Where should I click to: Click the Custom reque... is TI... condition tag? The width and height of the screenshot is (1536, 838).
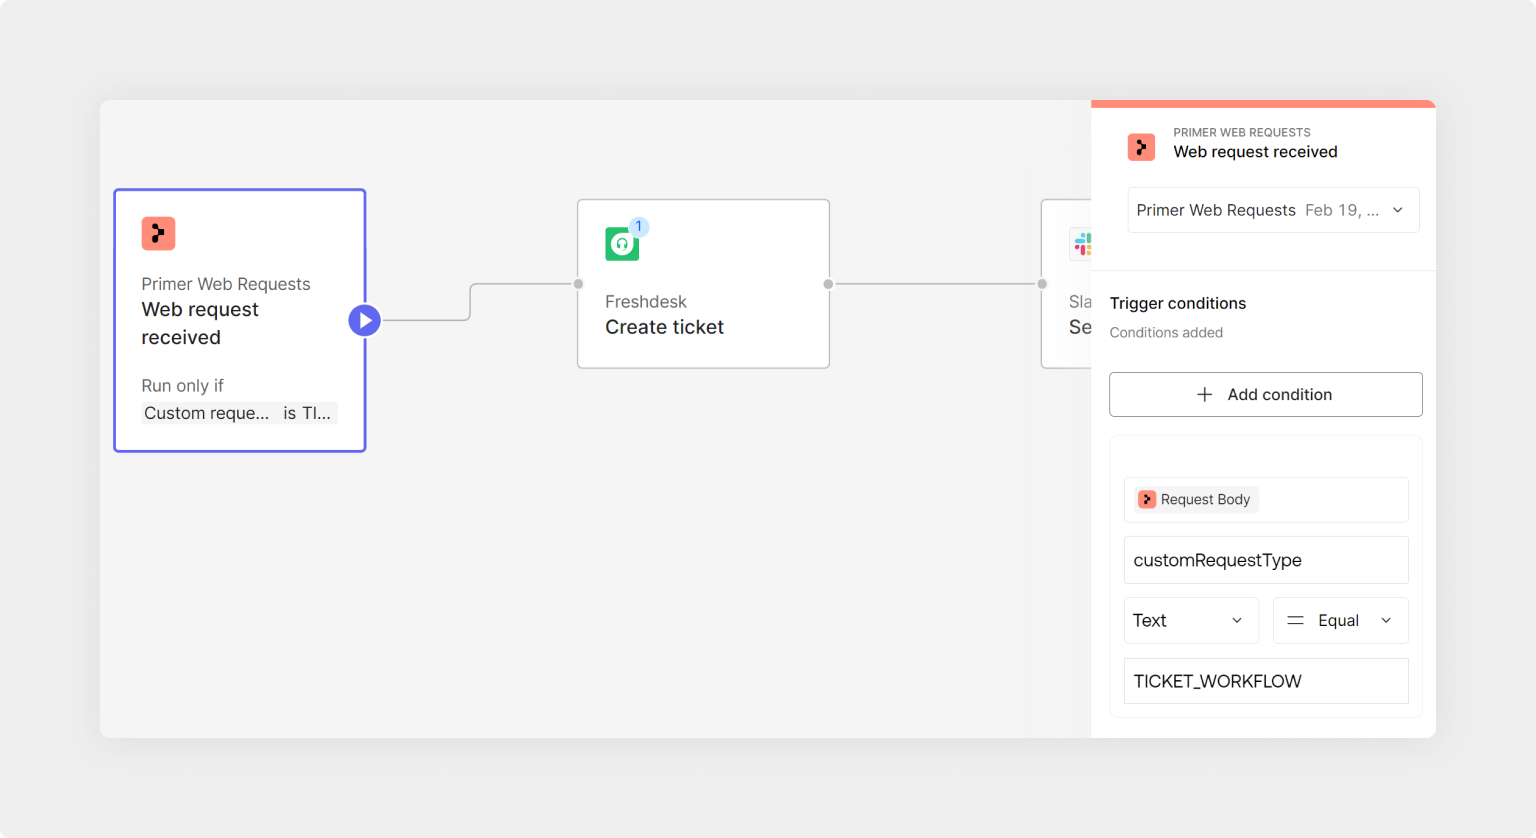click(x=239, y=413)
